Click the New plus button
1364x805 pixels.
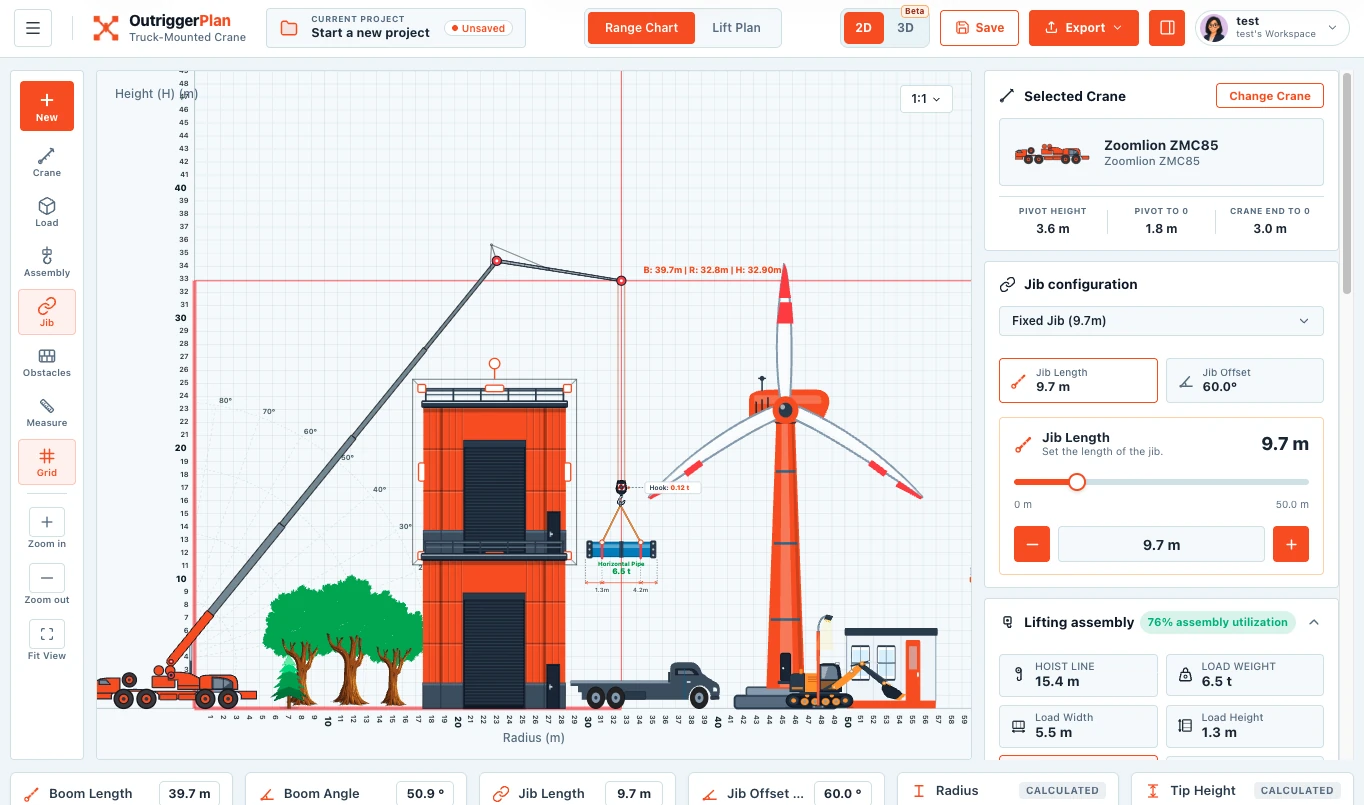point(47,106)
